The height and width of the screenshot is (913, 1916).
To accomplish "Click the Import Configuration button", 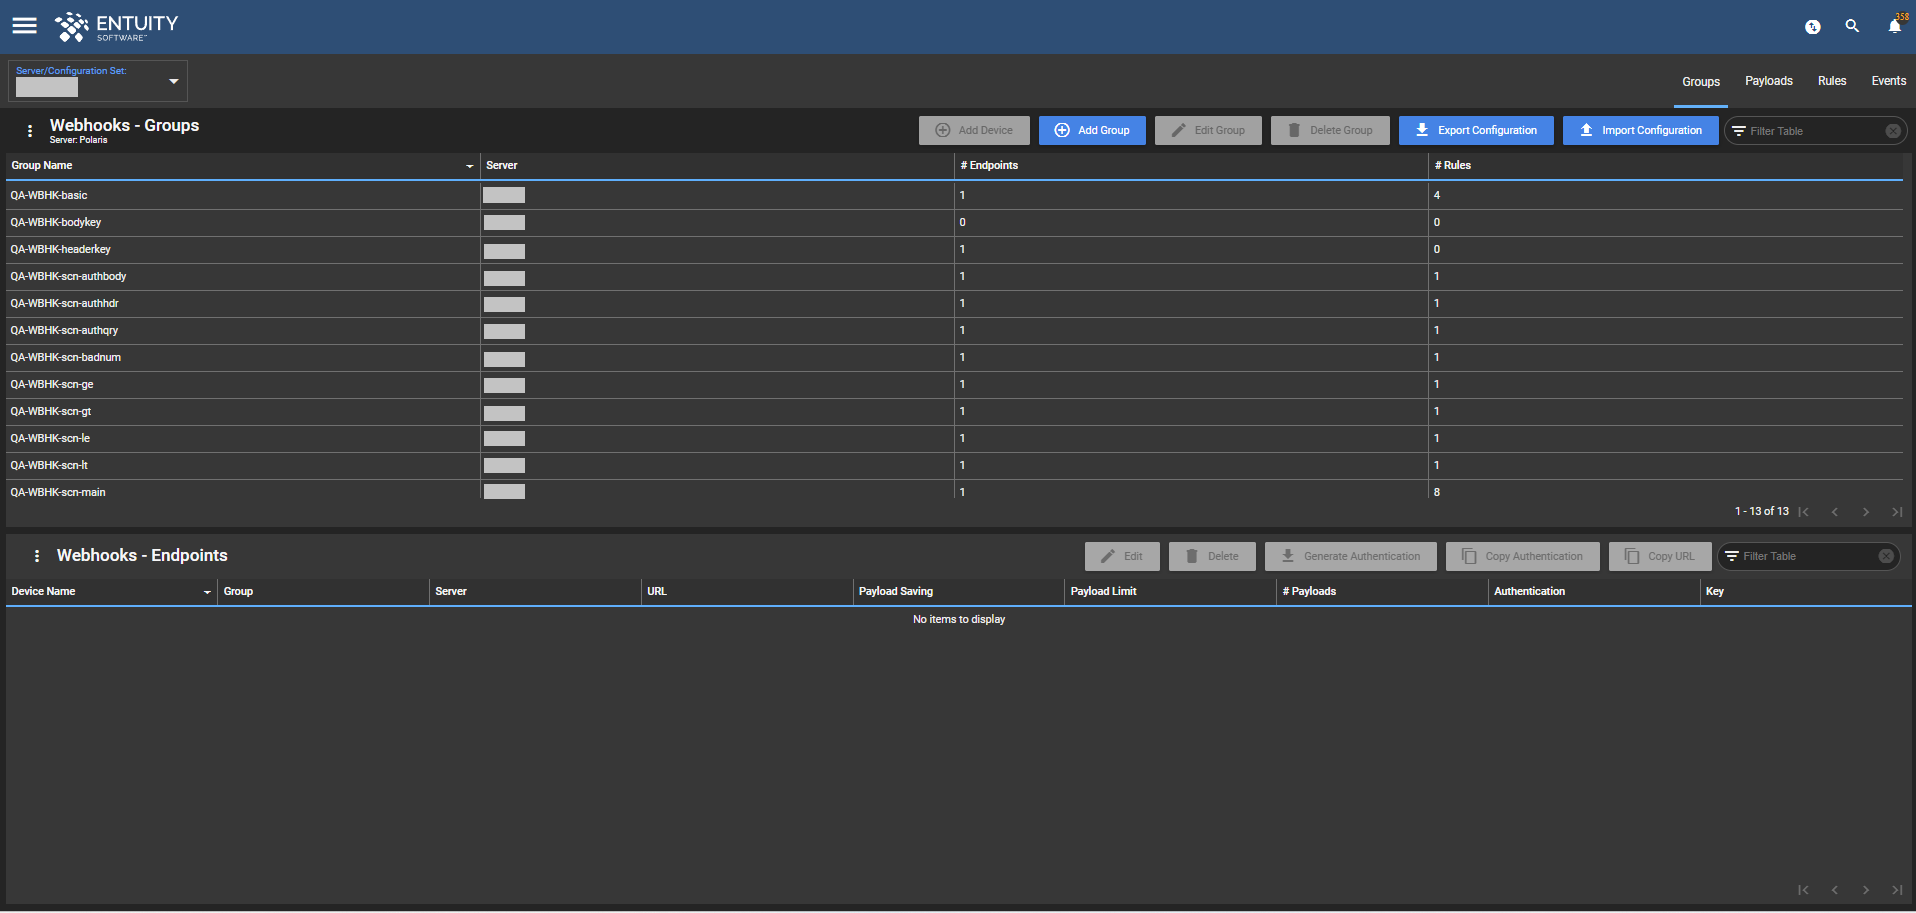I will point(1640,131).
